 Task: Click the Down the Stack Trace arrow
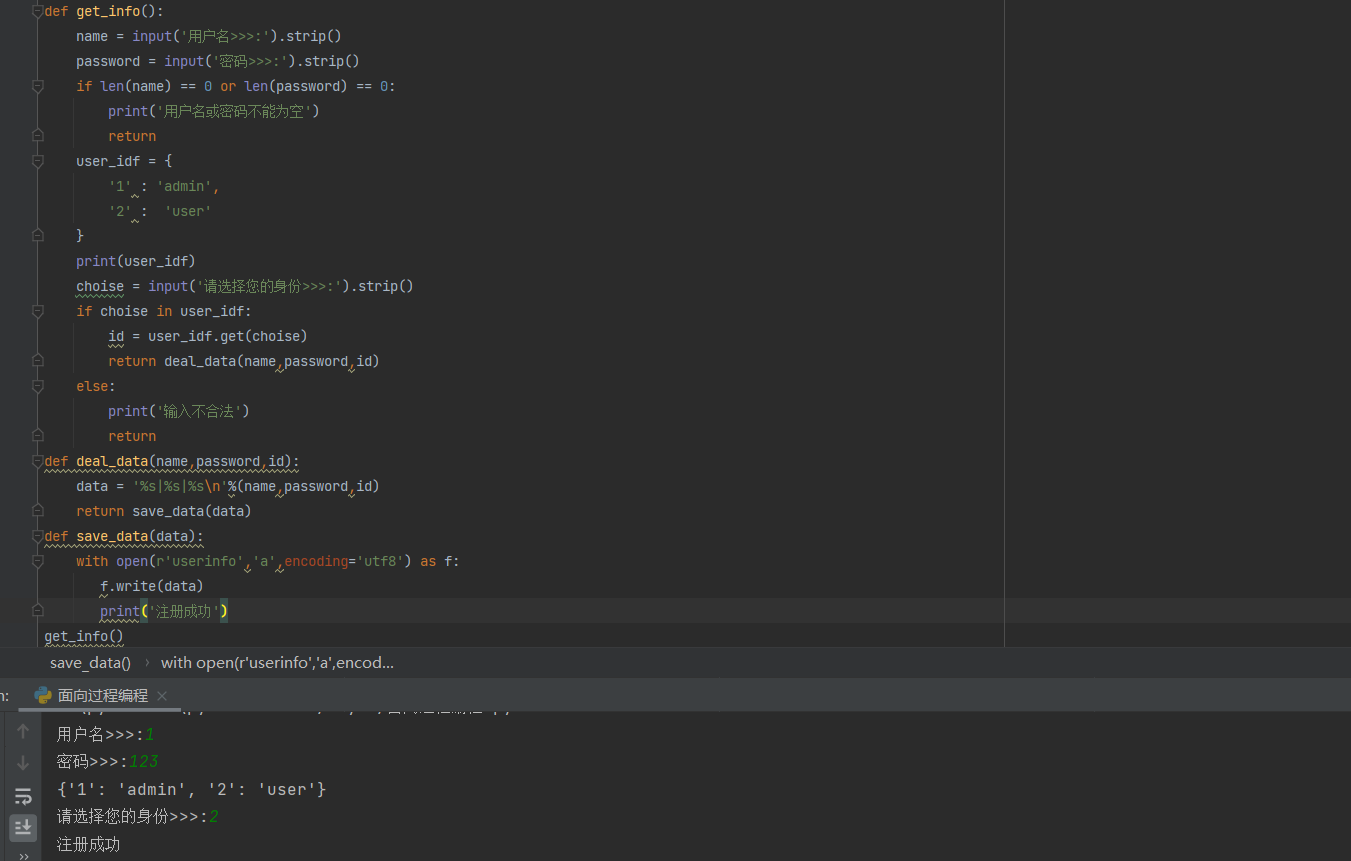23,764
